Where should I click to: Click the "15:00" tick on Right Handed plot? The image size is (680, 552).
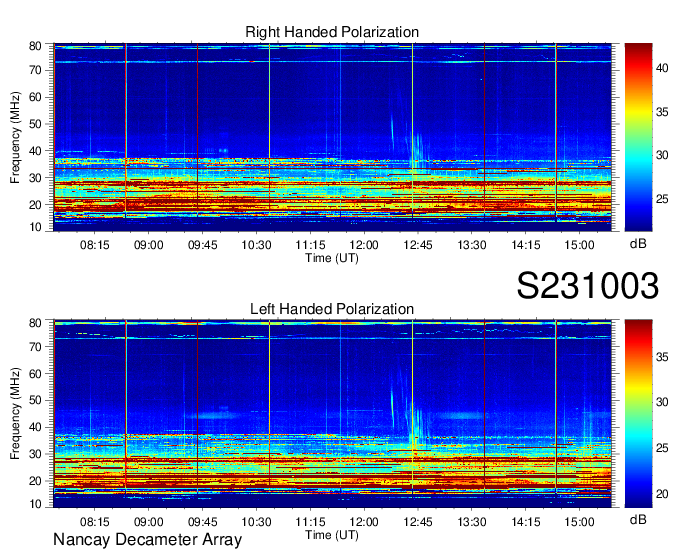[x=579, y=245]
